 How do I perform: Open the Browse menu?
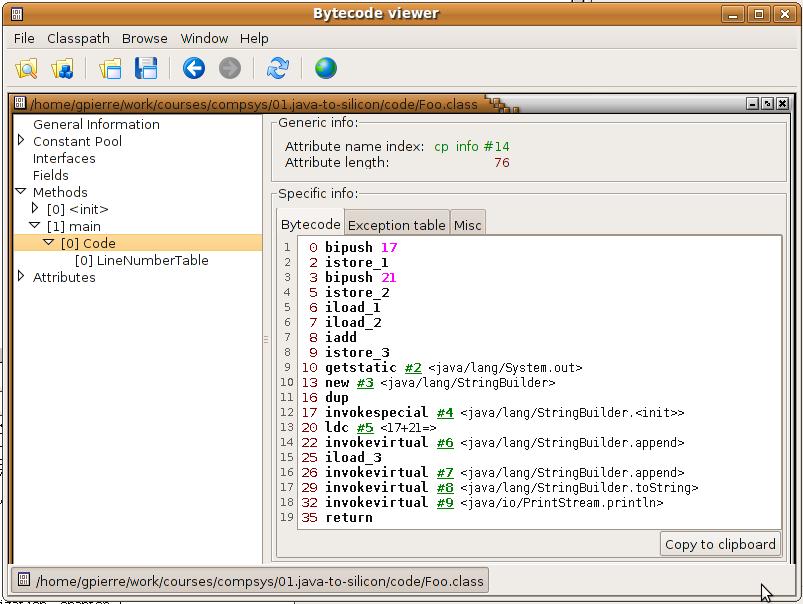pos(144,38)
